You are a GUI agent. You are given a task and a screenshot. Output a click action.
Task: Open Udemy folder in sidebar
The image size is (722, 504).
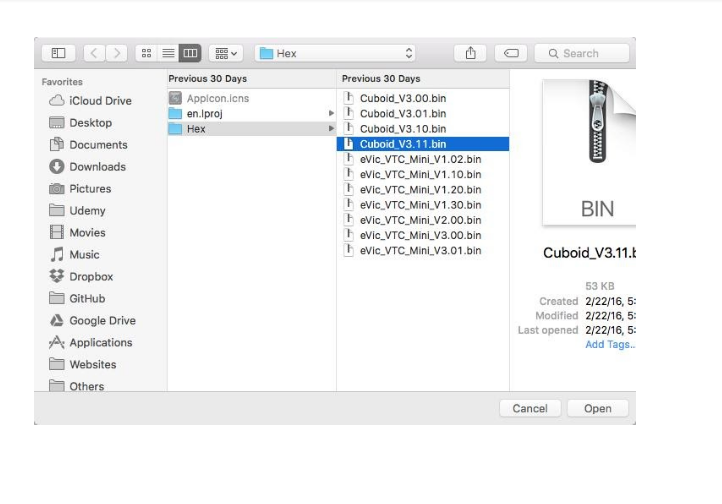tap(77, 211)
